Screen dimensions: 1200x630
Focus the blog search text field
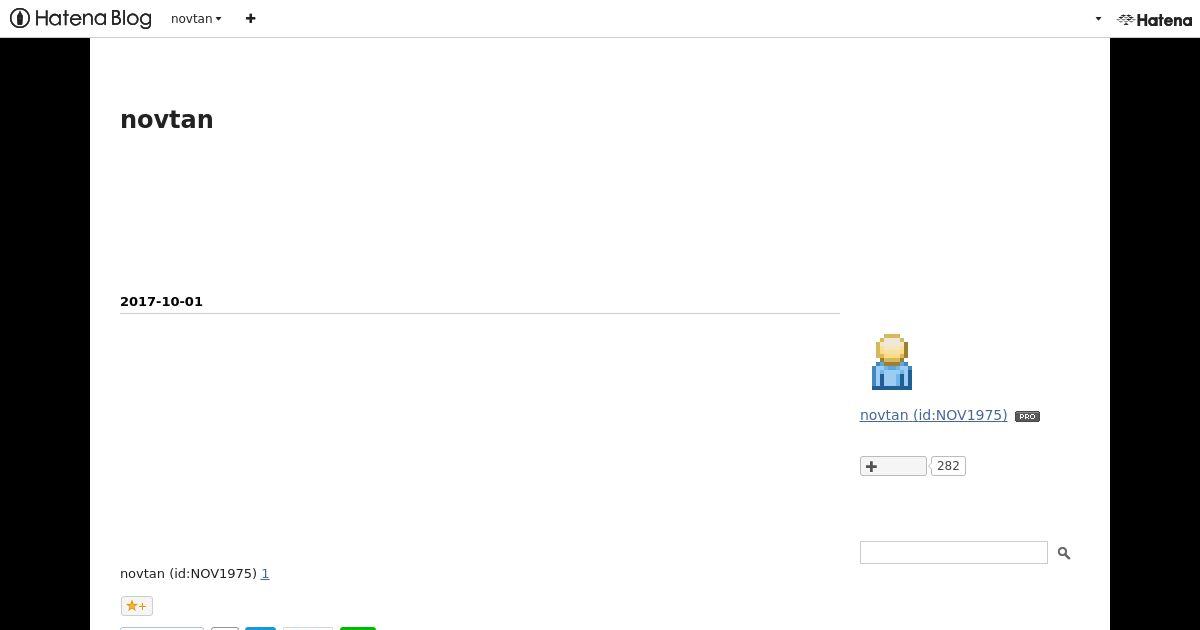click(x=954, y=553)
